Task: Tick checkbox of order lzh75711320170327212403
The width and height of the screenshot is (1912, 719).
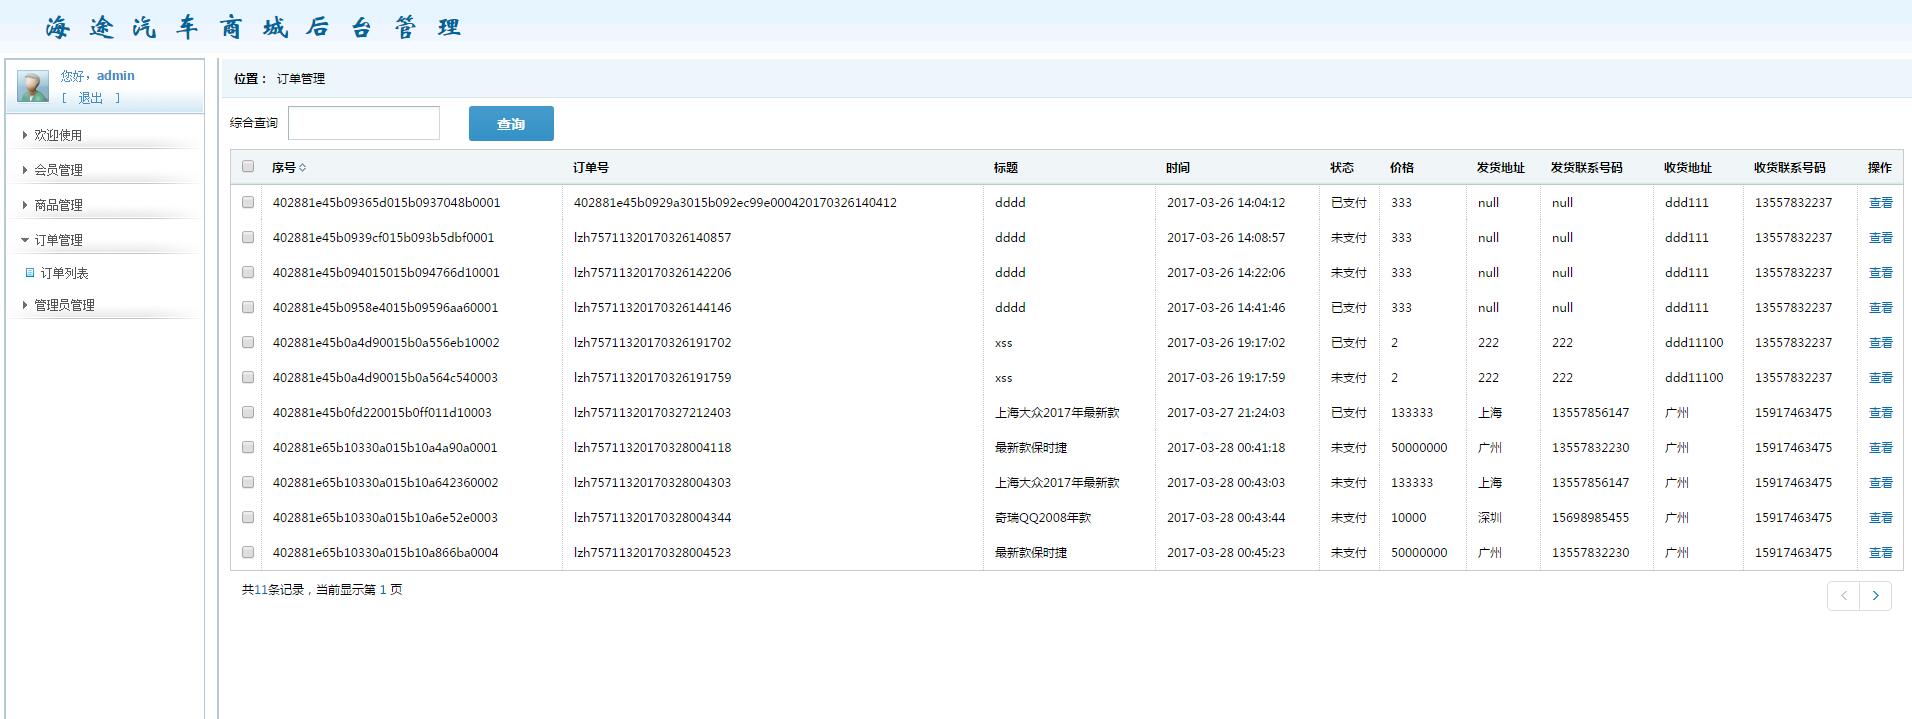Action: [x=248, y=412]
